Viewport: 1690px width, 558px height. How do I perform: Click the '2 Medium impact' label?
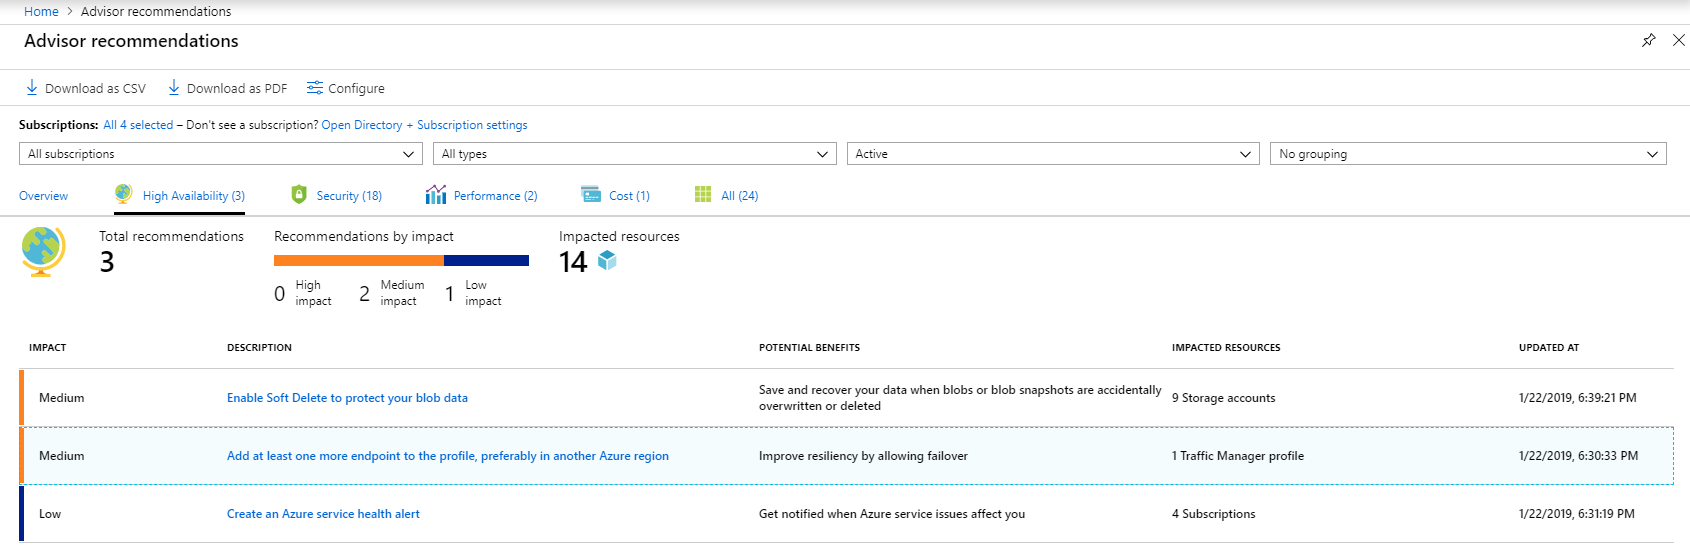click(391, 293)
